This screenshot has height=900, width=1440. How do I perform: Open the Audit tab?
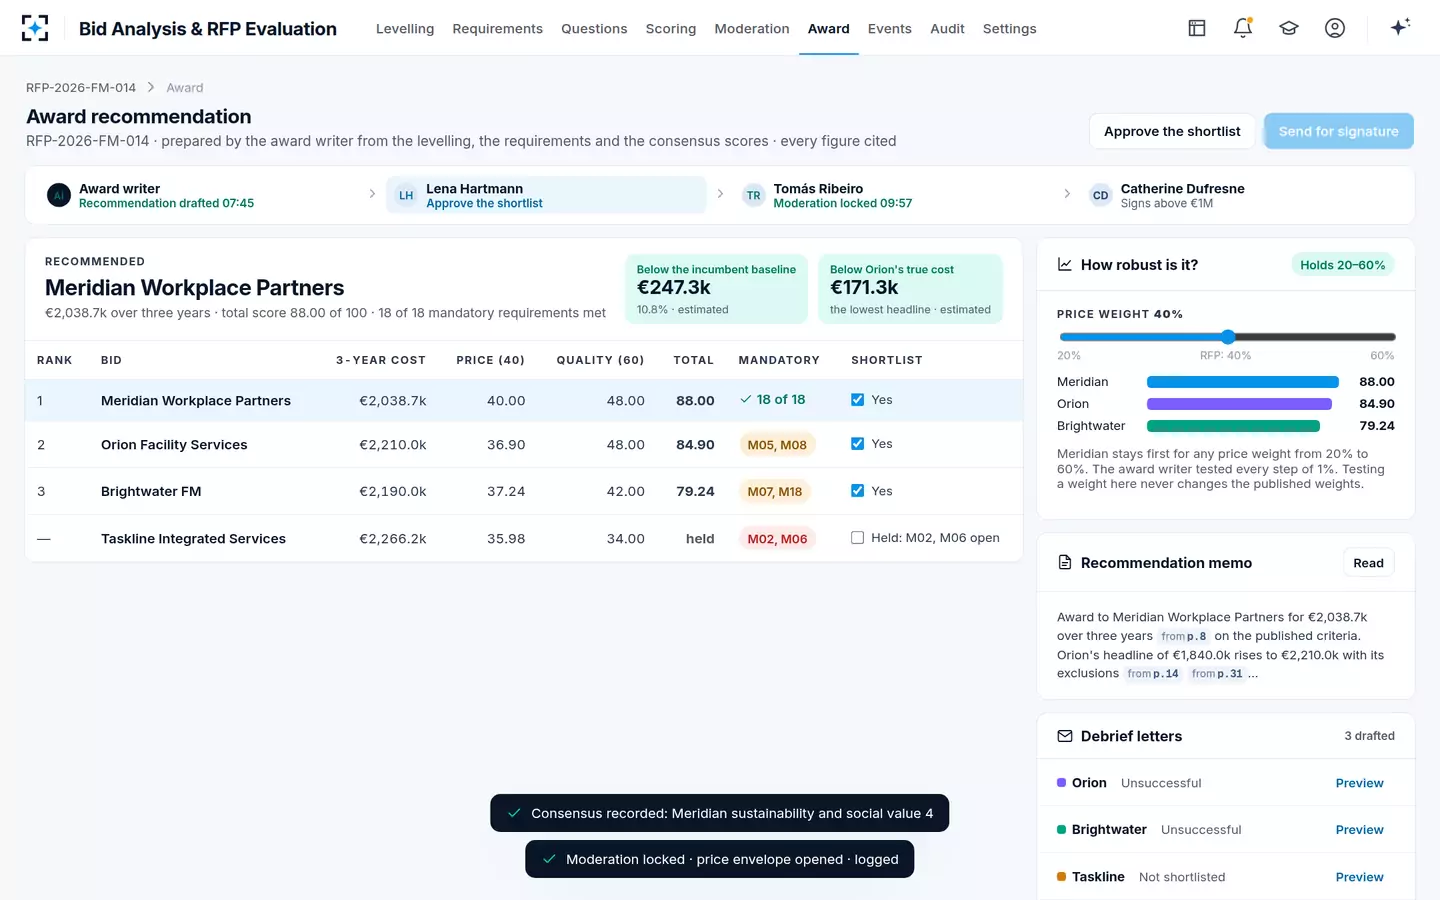[947, 29]
